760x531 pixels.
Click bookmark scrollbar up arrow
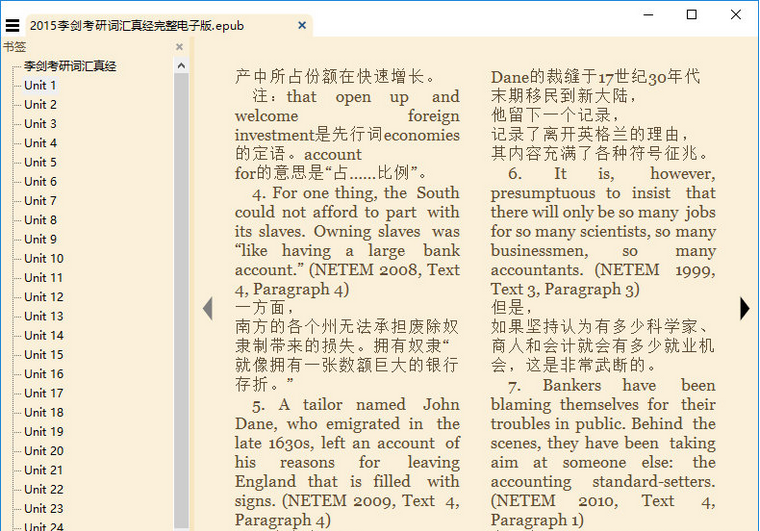[x=181, y=65]
